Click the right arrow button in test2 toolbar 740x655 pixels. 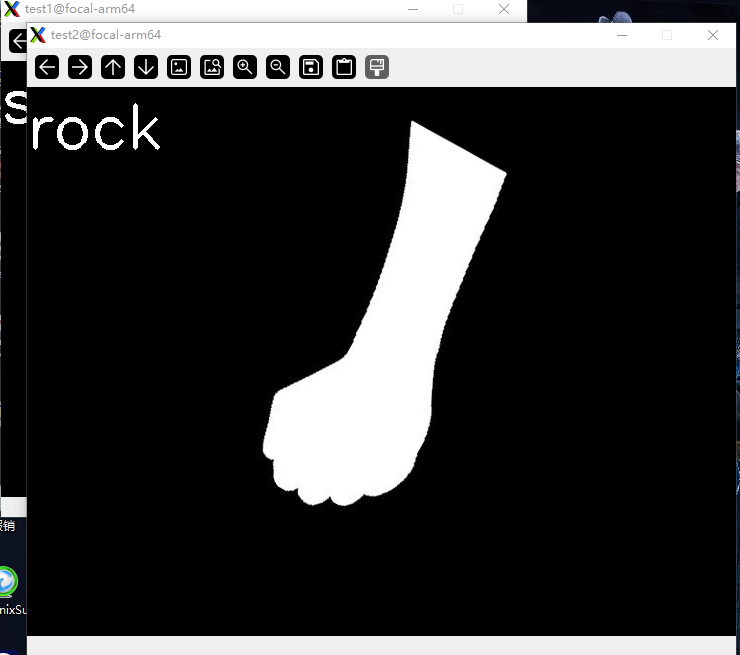pos(80,67)
